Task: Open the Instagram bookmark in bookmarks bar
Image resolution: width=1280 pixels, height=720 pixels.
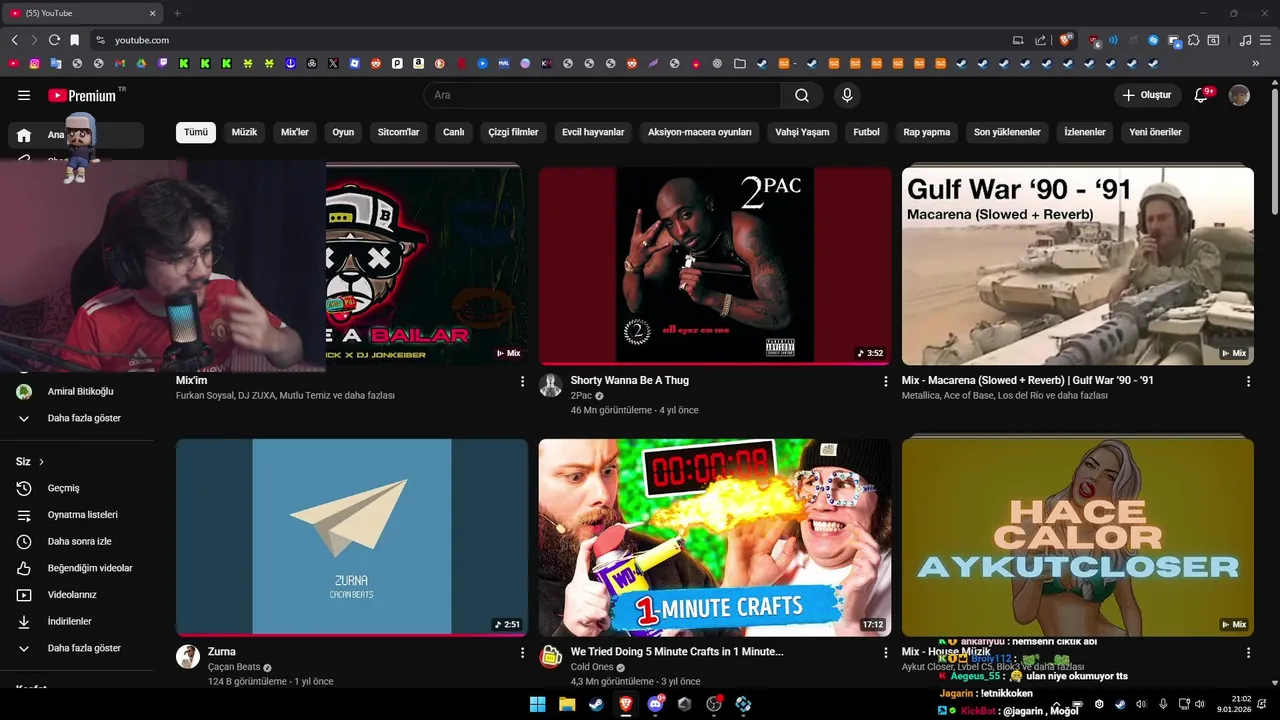Action: tap(34, 63)
